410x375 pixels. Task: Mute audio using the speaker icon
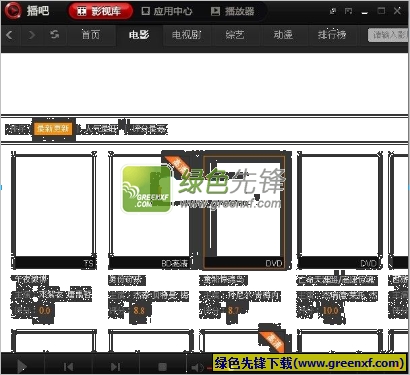click(197, 368)
